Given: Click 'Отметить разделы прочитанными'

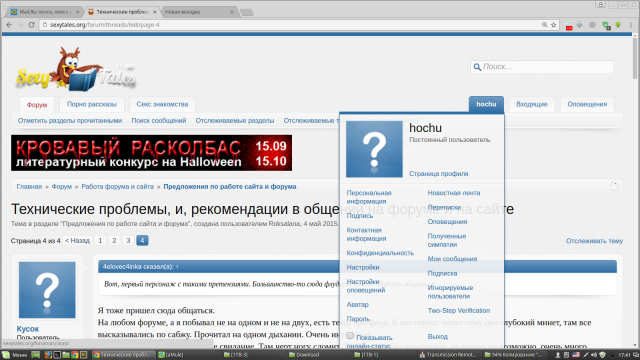Looking at the screenshot, I should click(x=70, y=120).
